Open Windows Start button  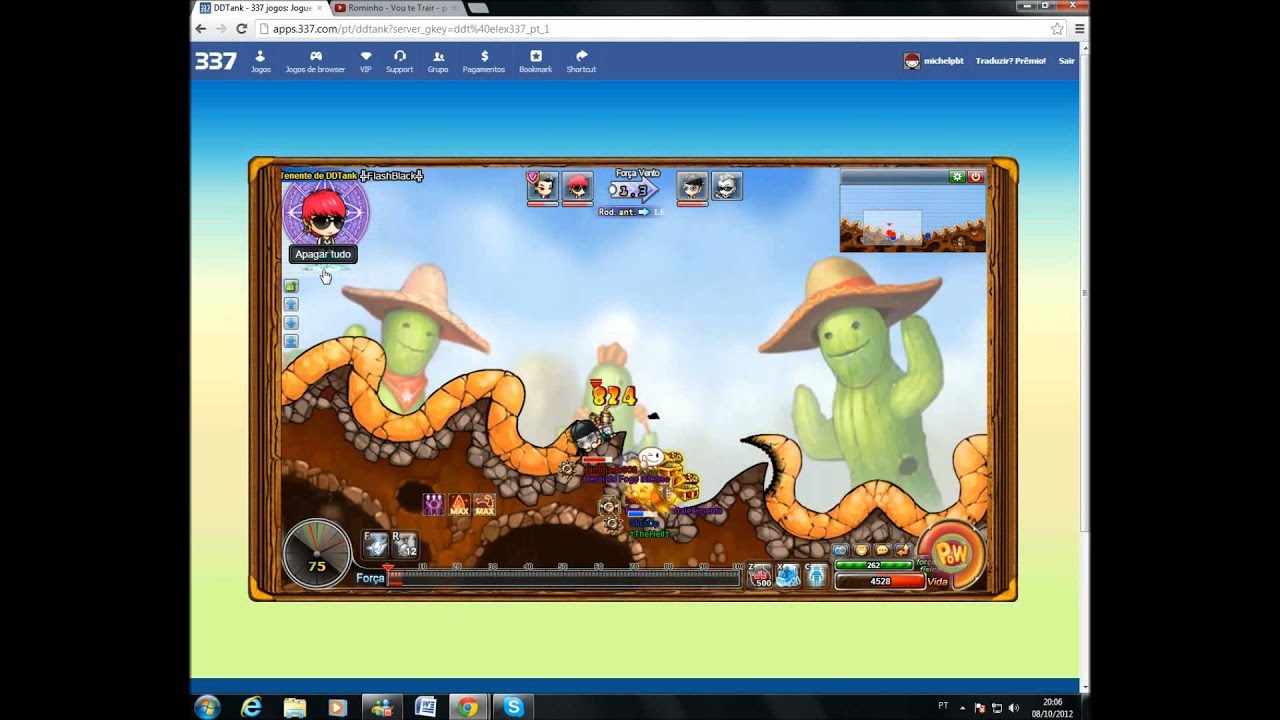(x=208, y=707)
